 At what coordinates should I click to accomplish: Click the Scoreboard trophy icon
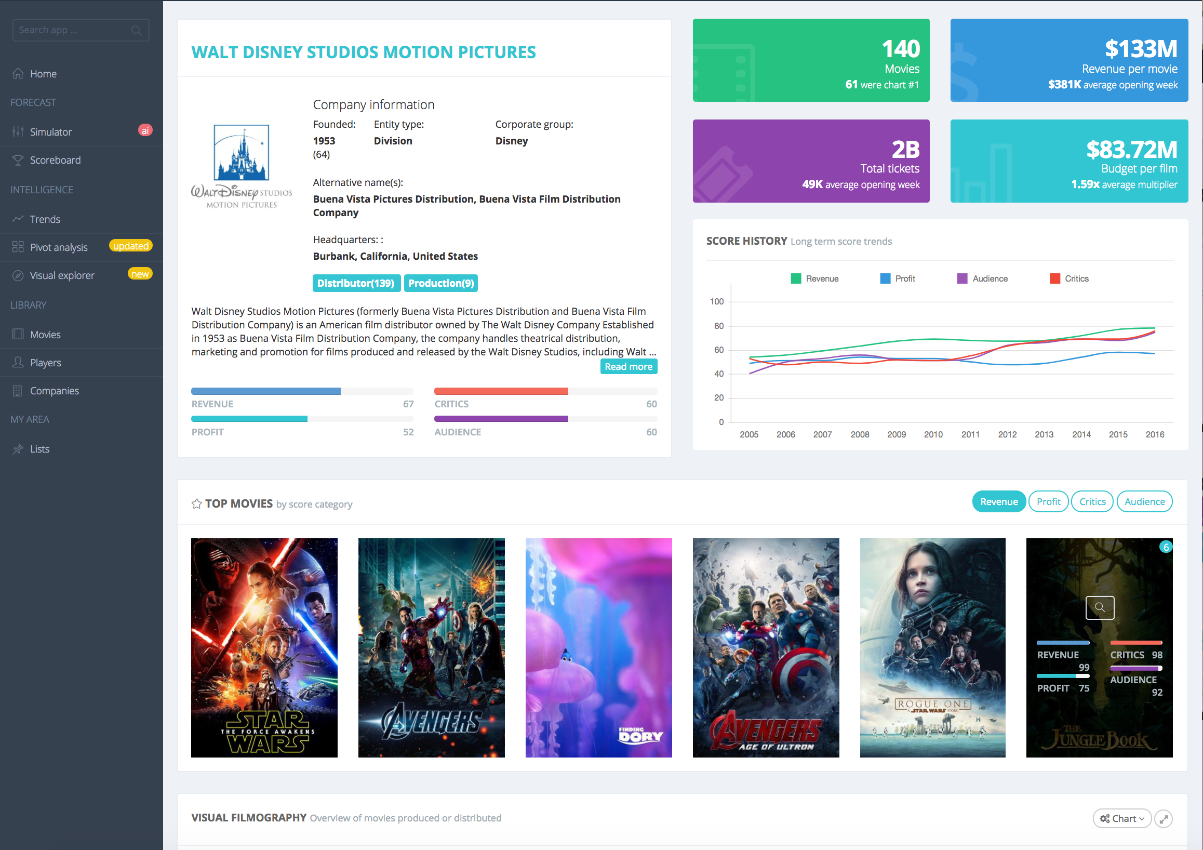click(18, 160)
